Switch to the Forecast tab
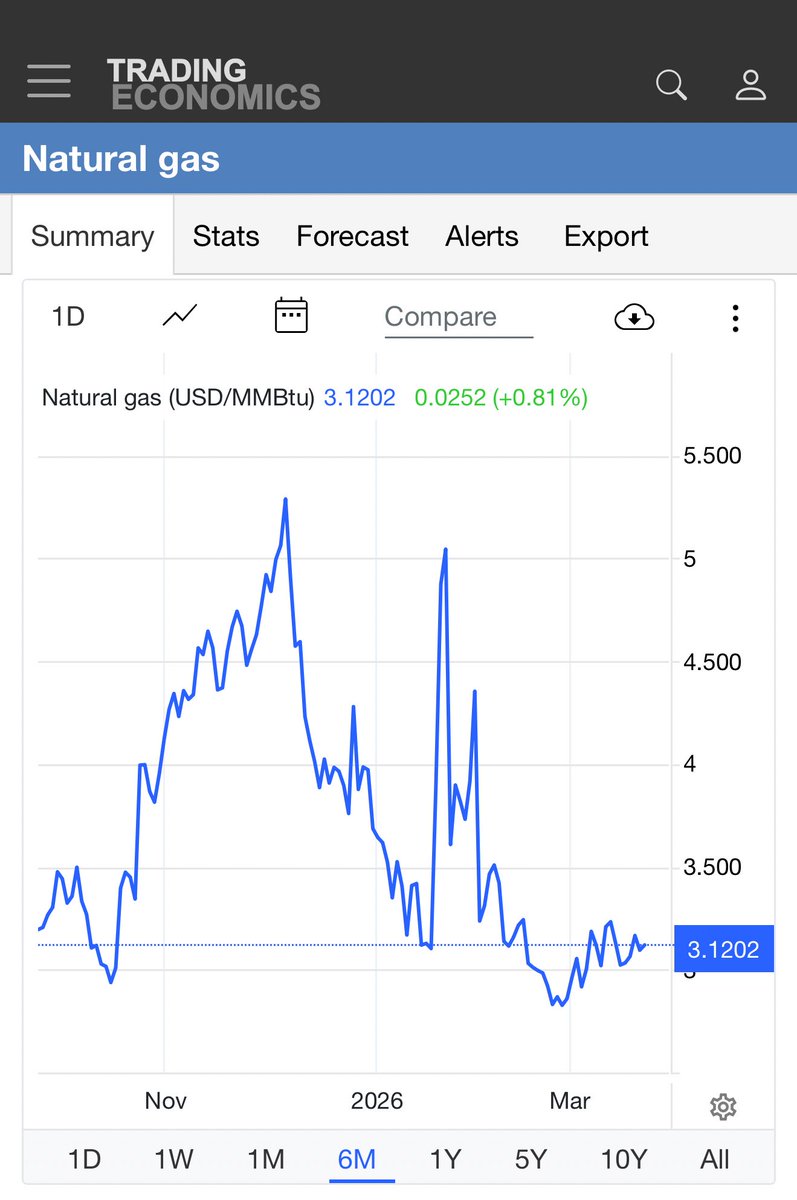This screenshot has height=1200, width=797. pyautogui.click(x=352, y=236)
